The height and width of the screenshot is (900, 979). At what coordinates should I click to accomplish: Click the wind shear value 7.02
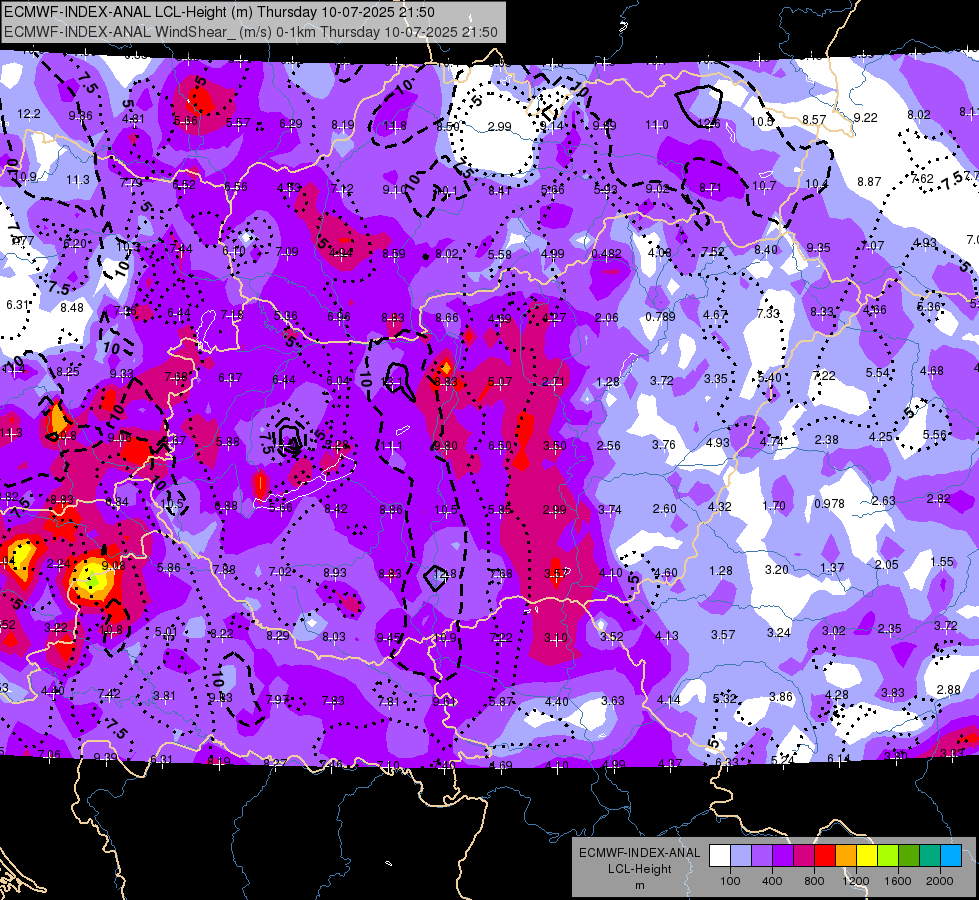point(280,571)
